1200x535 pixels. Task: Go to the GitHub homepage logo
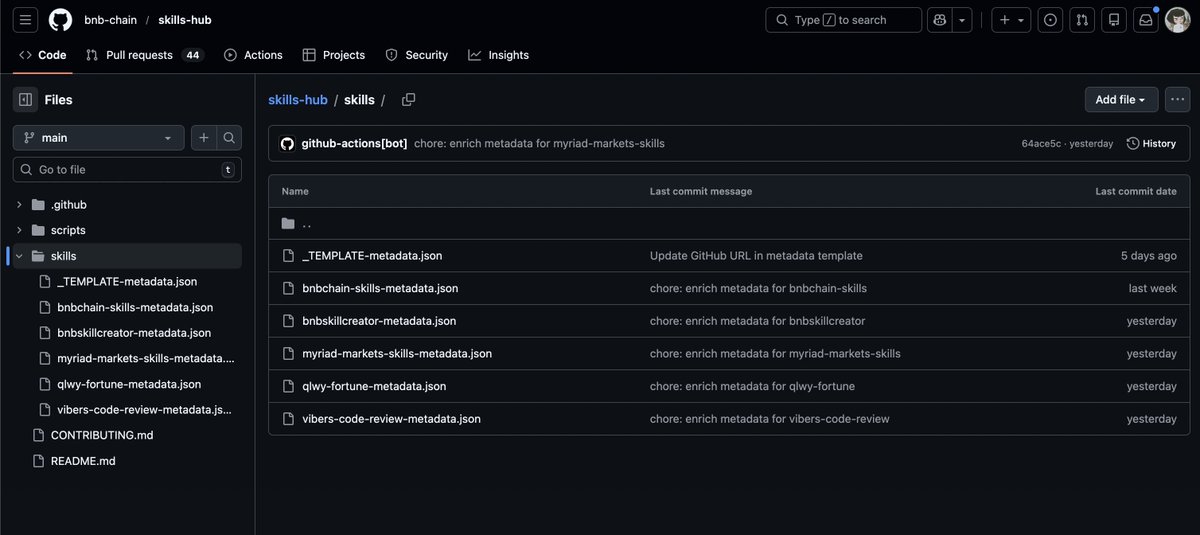pyautogui.click(x=60, y=20)
